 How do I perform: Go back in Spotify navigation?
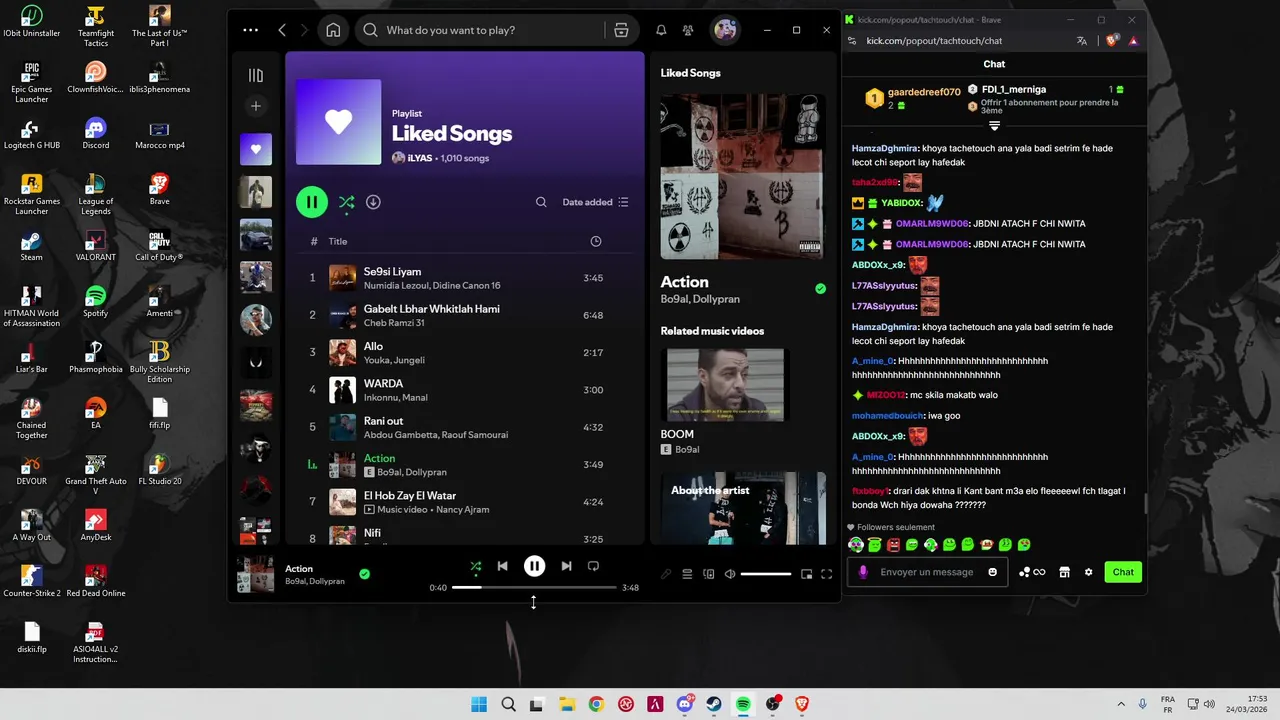pos(282,30)
